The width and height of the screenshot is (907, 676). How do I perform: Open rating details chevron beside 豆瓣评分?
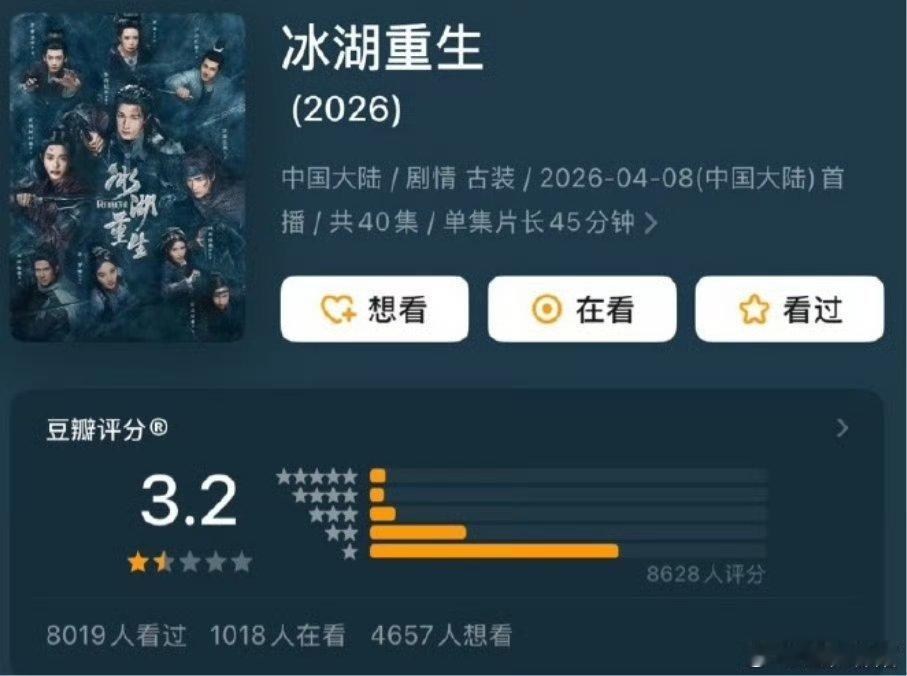[x=843, y=428]
